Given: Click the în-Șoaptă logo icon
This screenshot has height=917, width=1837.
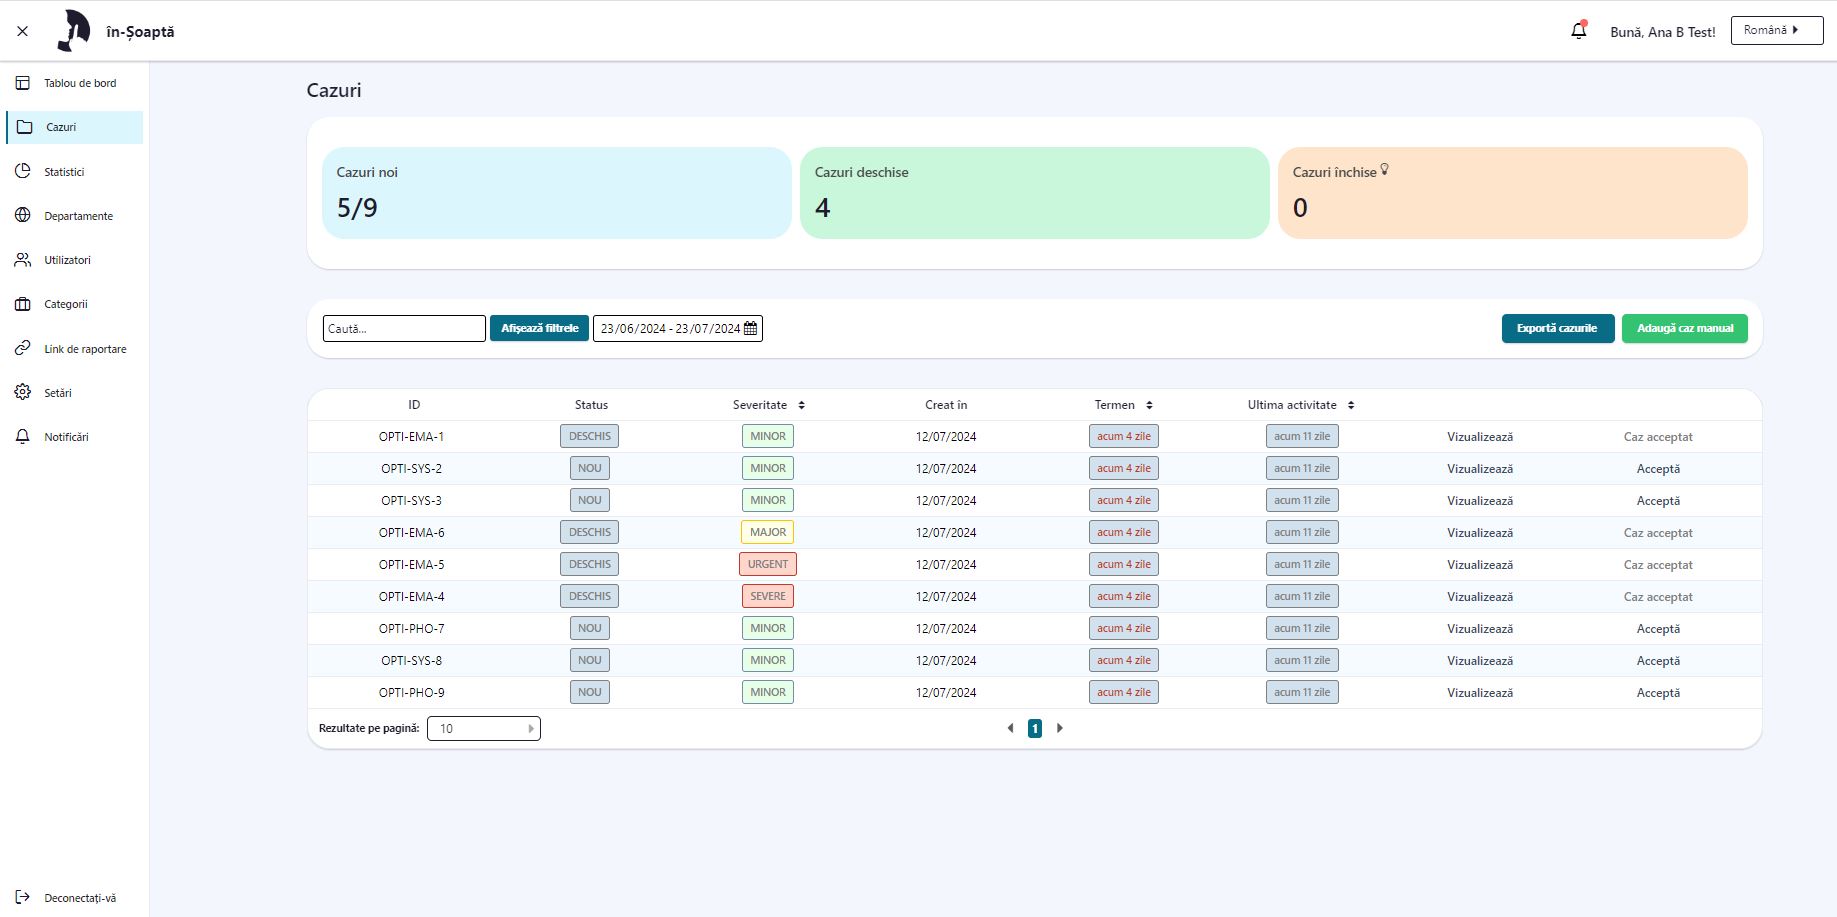Looking at the screenshot, I should [74, 31].
